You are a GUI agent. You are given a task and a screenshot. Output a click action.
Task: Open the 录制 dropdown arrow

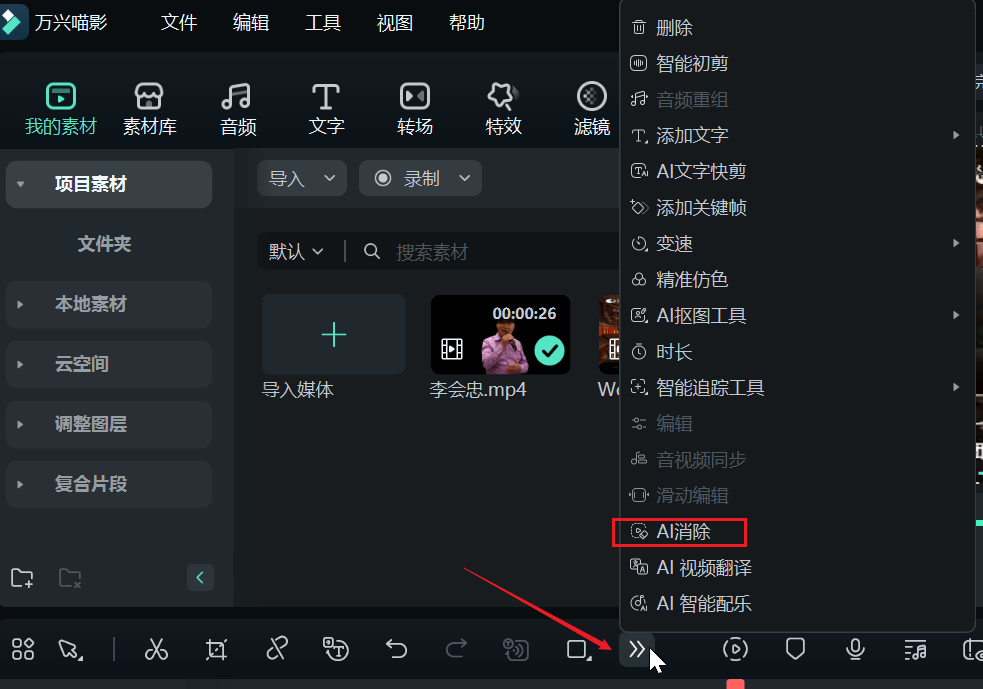point(465,178)
